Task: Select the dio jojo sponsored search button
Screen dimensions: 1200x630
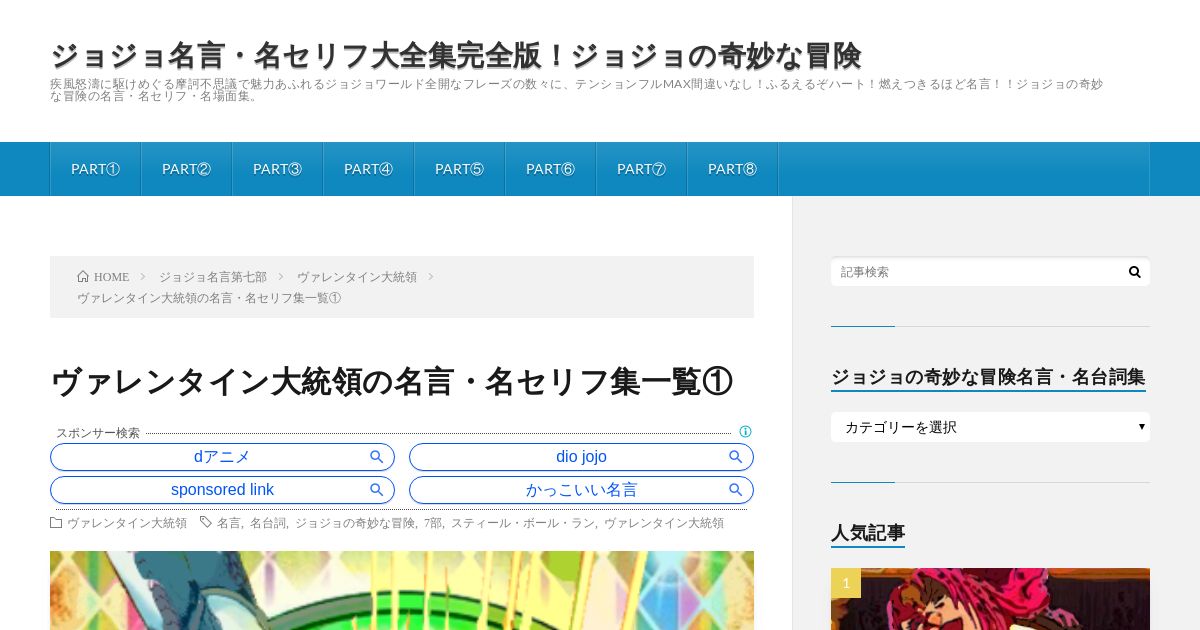Action: (581, 457)
